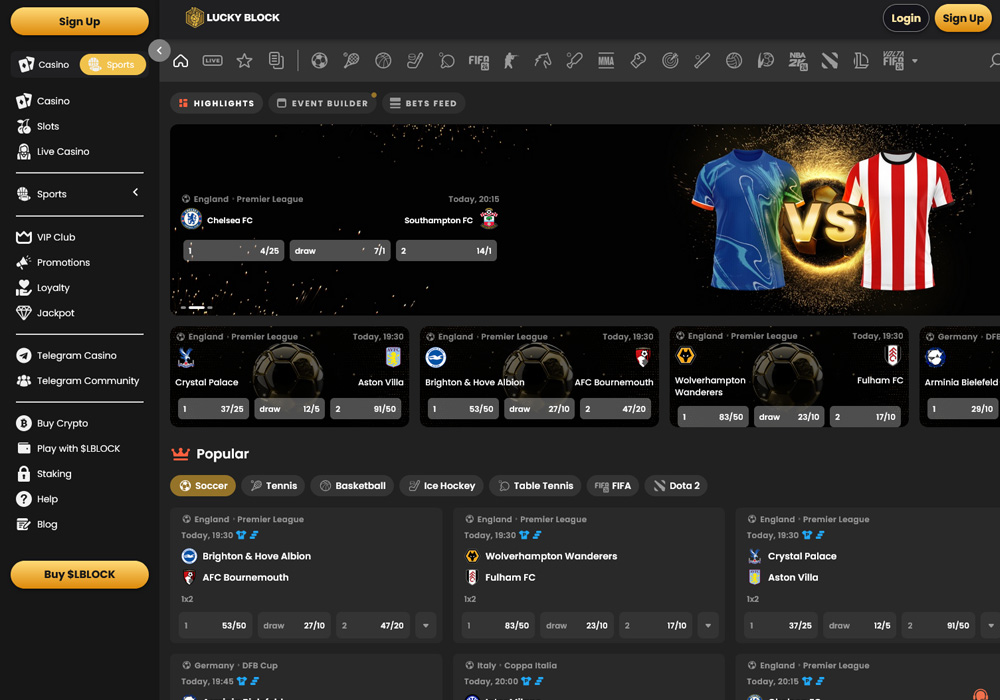Open the Login button
1000x700 pixels.
coord(905,18)
